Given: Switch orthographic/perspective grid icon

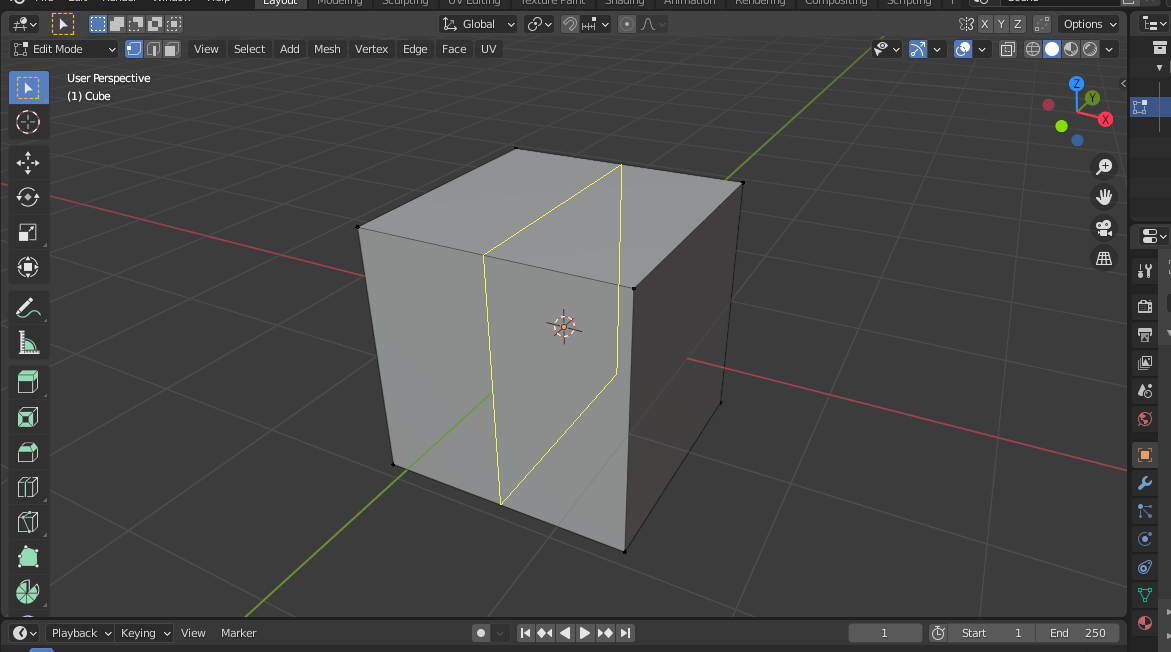Looking at the screenshot, I should pyautogui.click(x=1104, y=258).
